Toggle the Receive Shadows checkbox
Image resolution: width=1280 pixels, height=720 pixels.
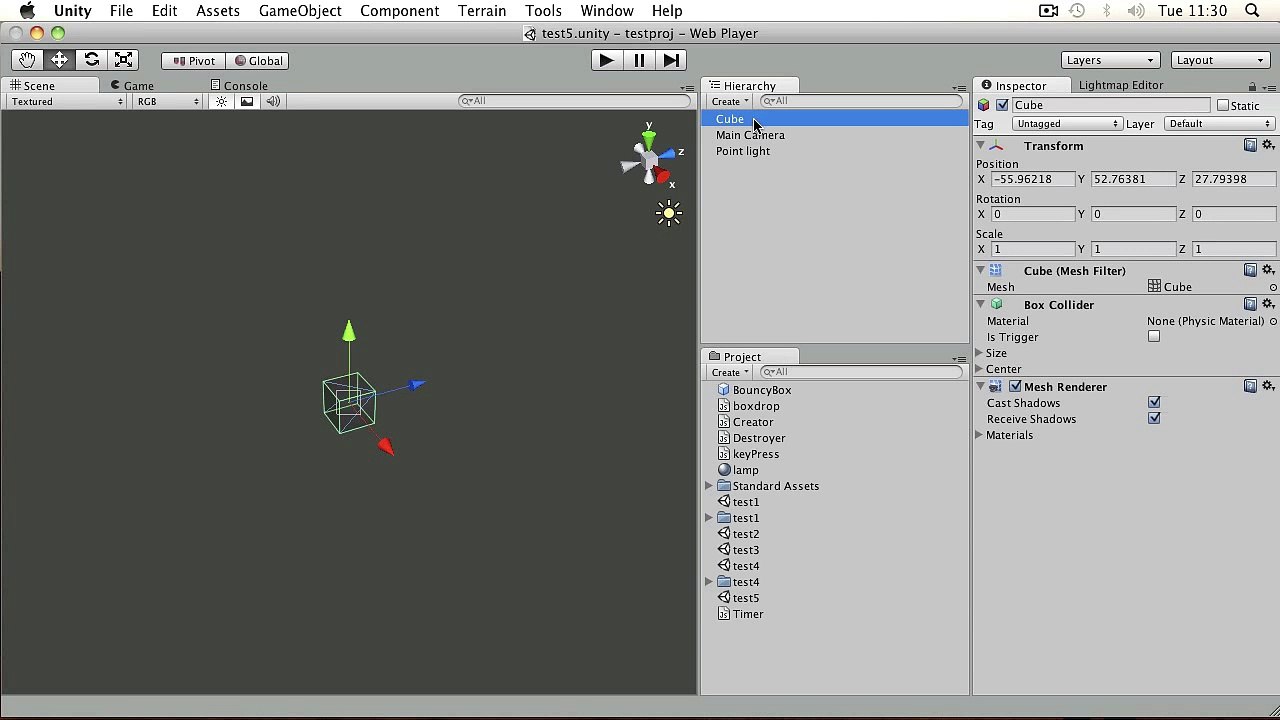[x=1154, y=419]
